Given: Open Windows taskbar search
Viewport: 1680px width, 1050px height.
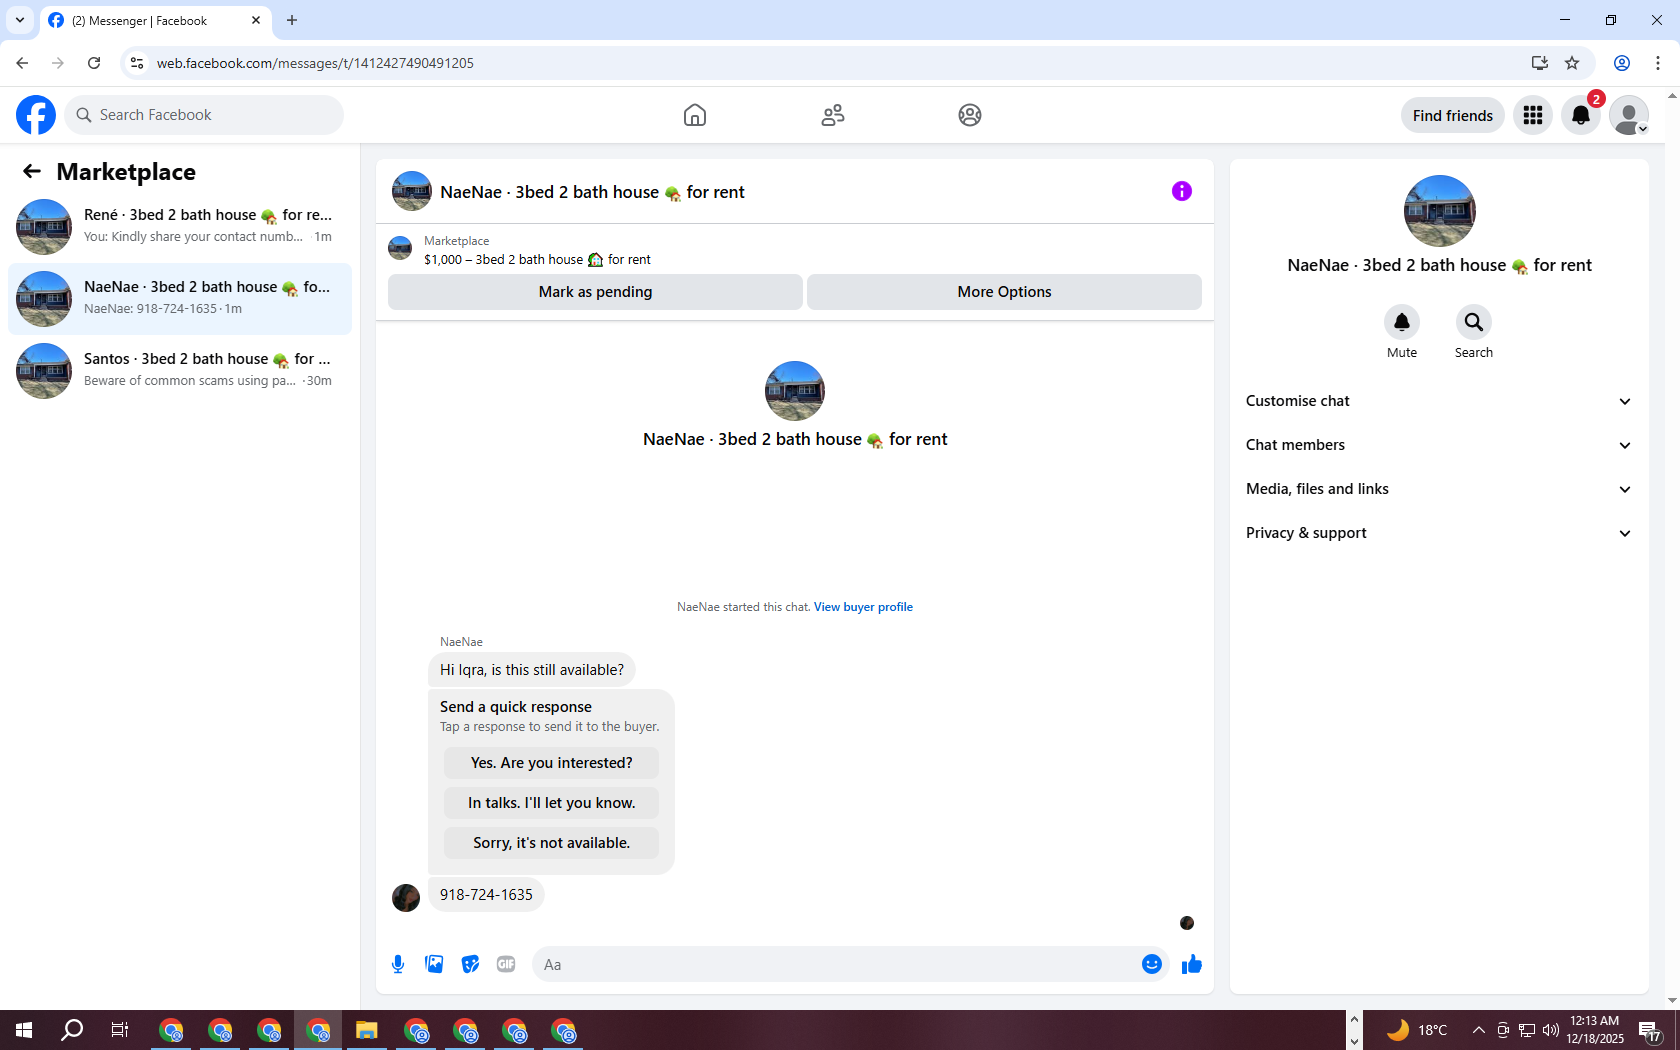Looking at the screenshot, I should [x=72, y=1030].
